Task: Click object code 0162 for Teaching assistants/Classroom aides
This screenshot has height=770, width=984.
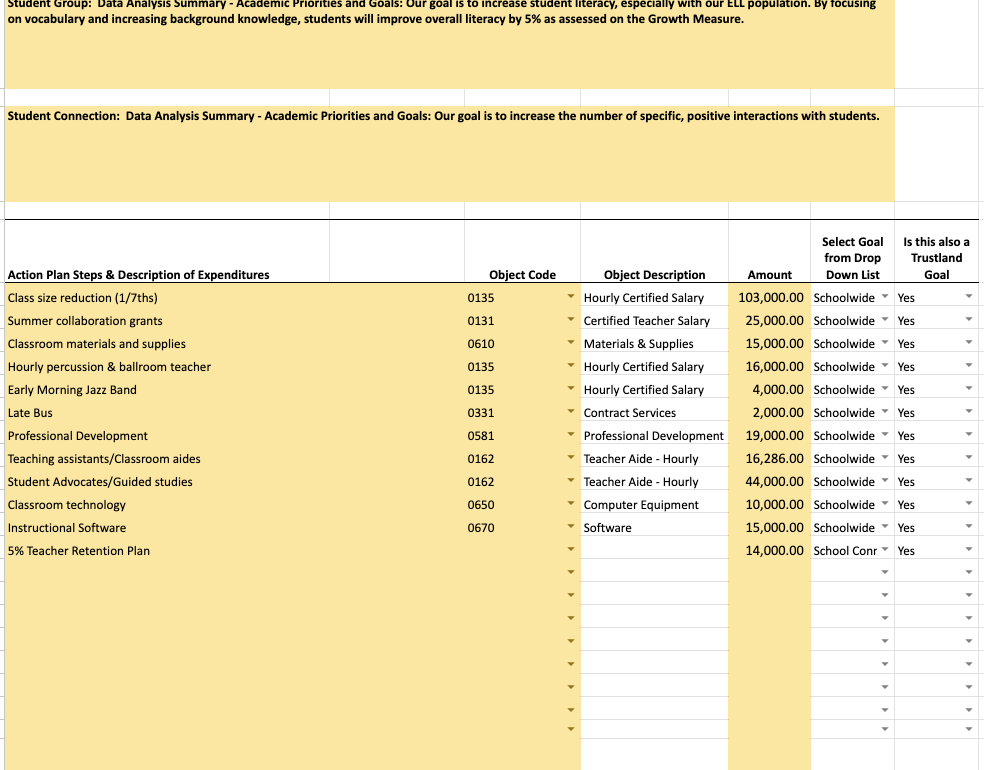Action: (481, 459)
